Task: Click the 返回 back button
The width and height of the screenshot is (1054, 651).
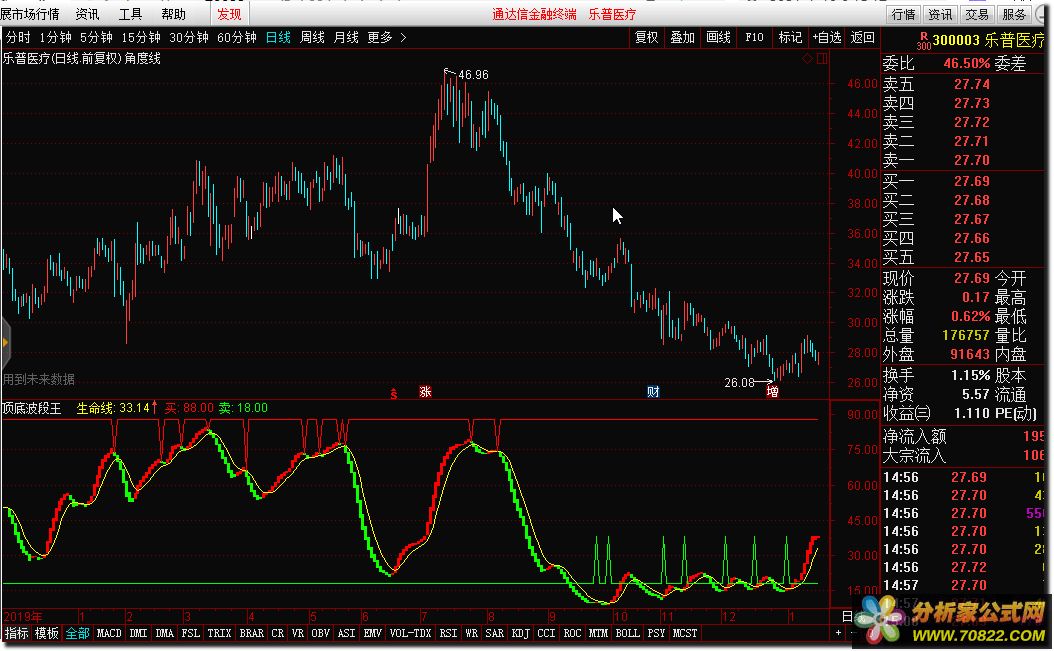Action: click(x=862, y=38)
